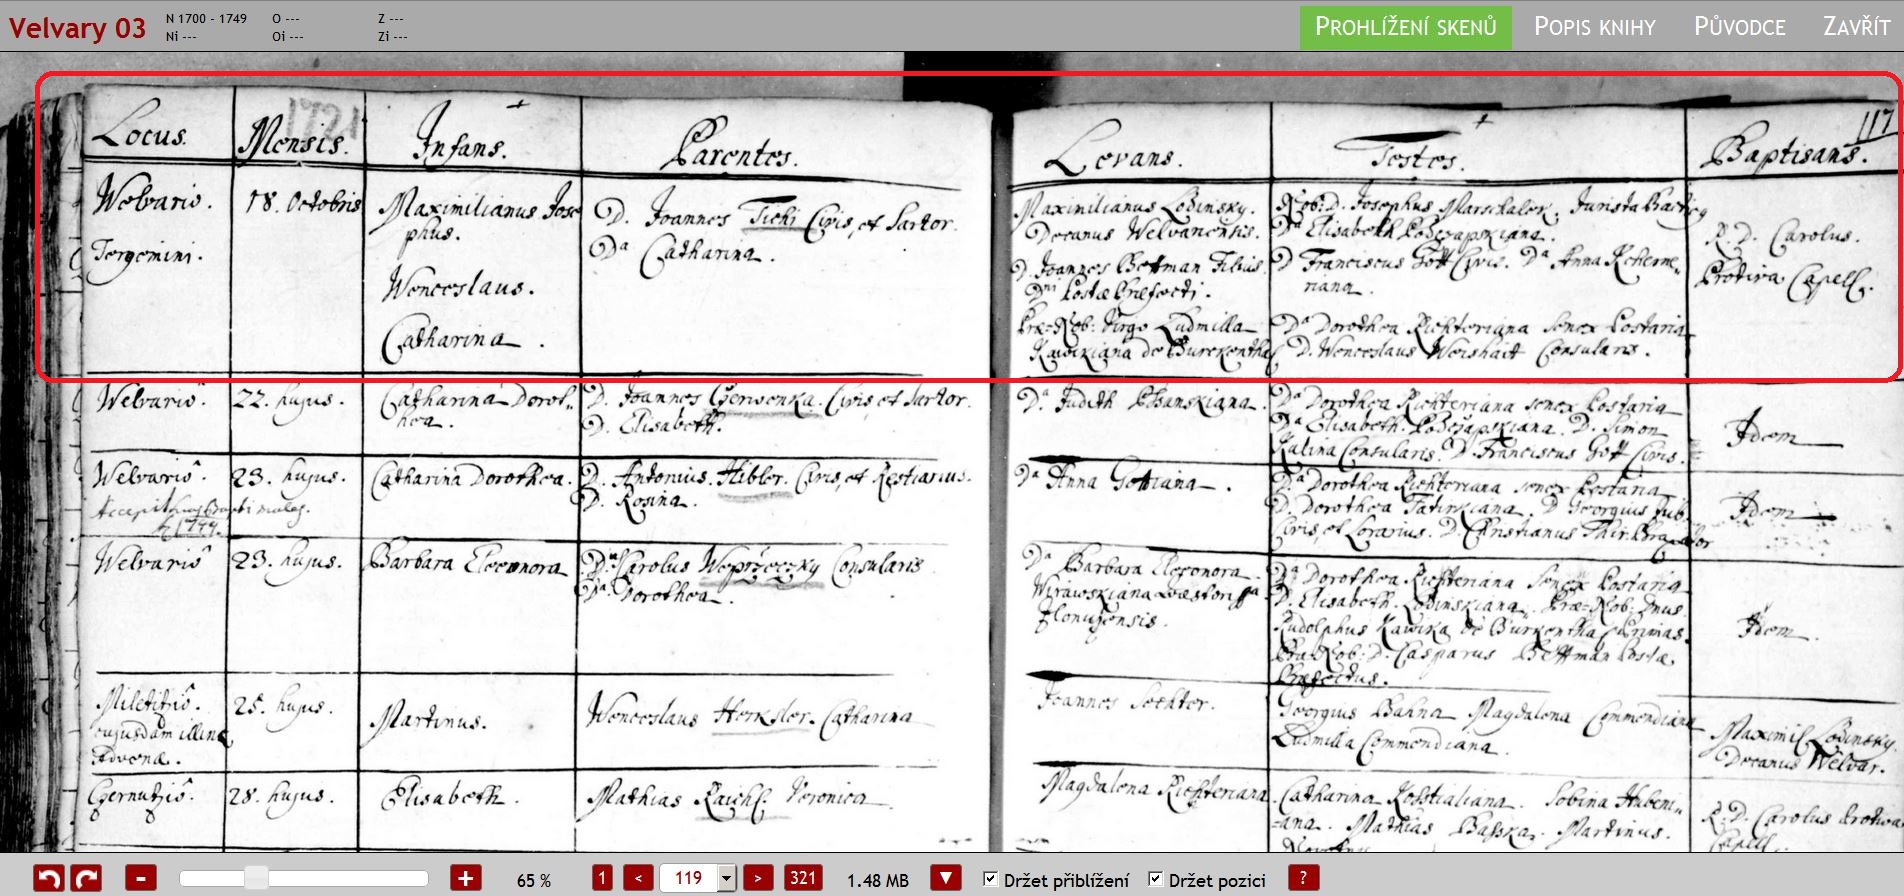Click the zoom level slider handle

(x=256, y=878)
